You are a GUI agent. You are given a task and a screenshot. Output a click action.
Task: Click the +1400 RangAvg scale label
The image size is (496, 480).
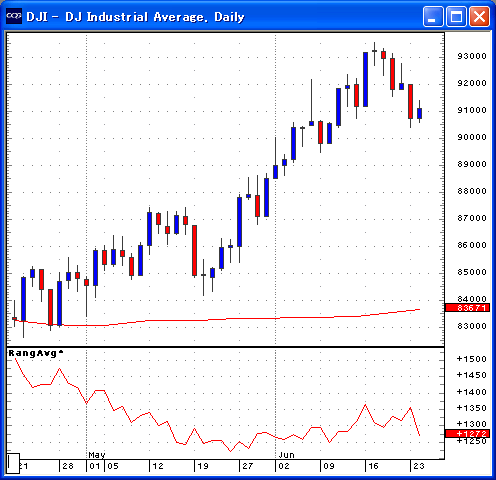pos(471,392)
